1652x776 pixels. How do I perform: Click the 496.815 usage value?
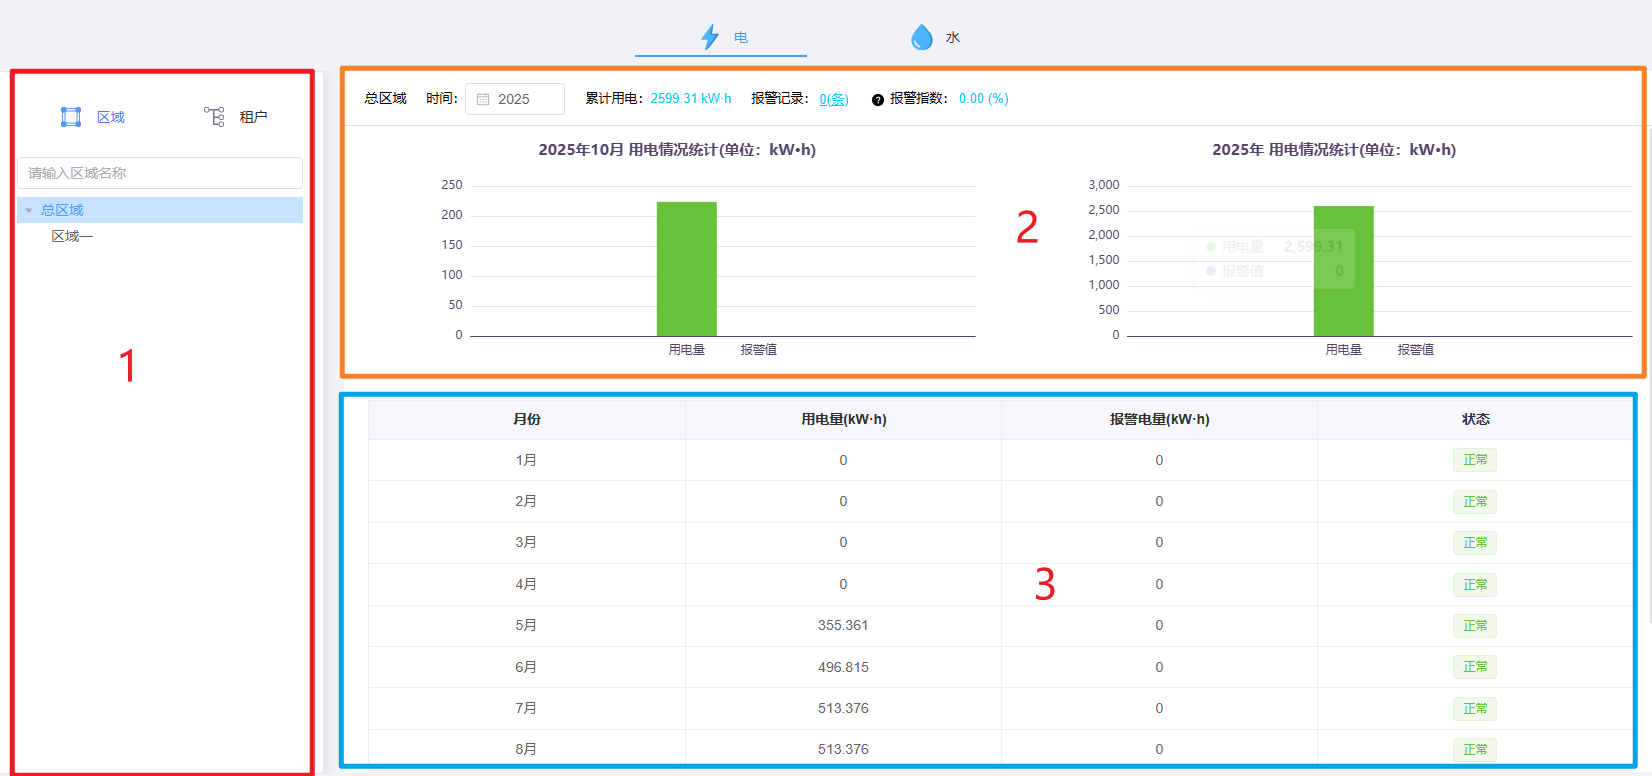point(843,667)
